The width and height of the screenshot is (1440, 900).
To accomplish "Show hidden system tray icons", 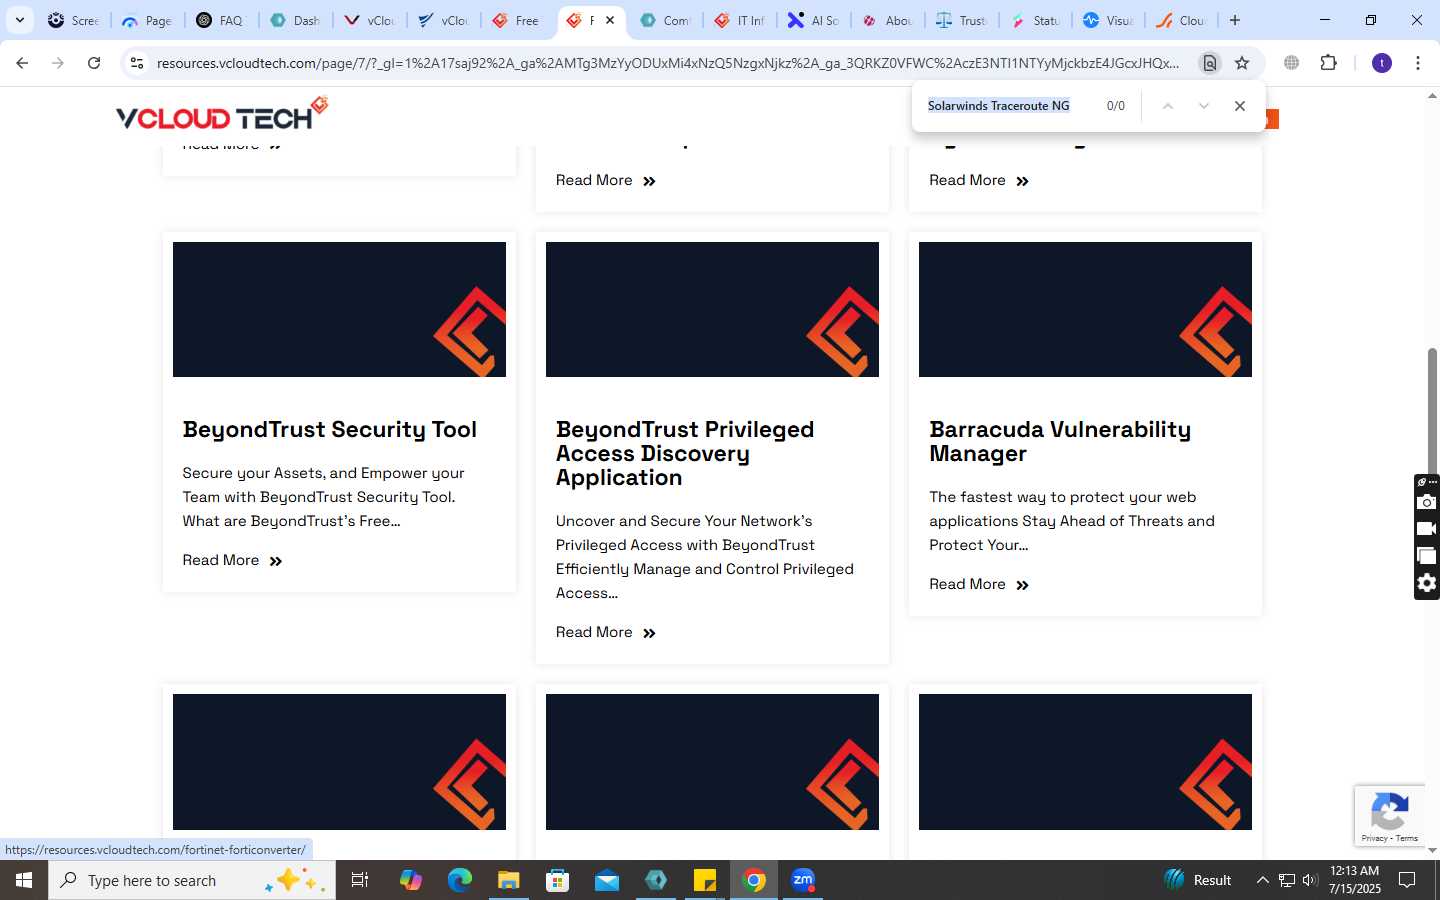I will click(1262, 880).
